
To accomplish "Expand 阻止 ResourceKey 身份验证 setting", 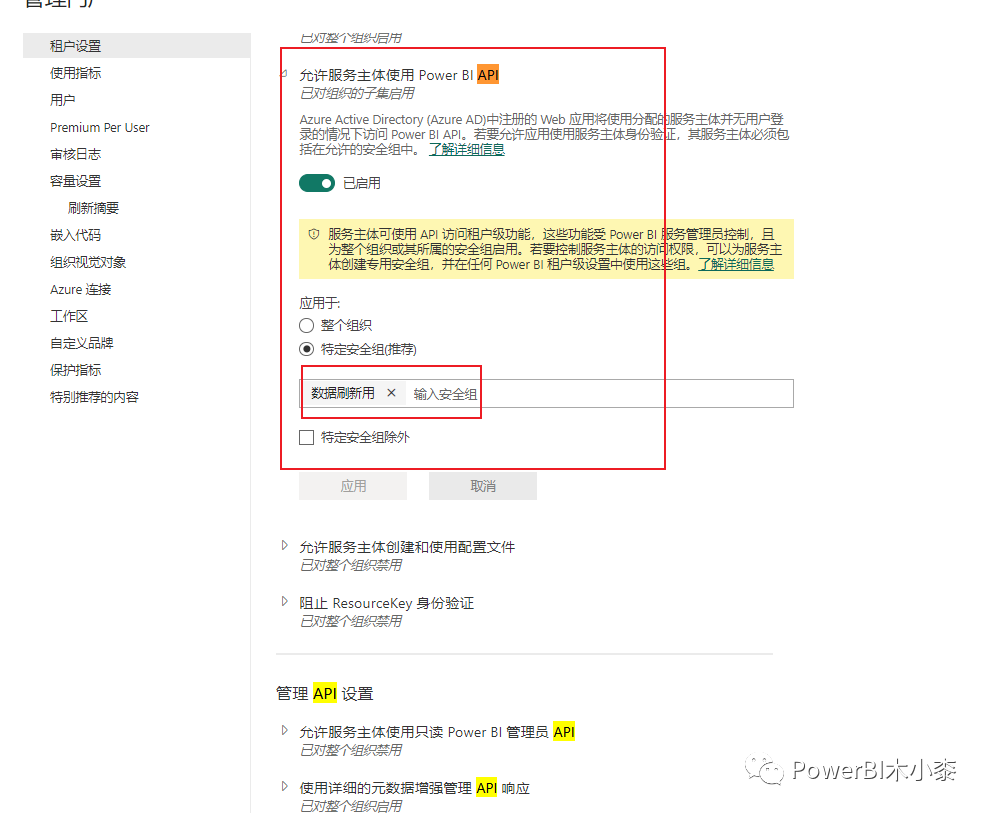I will (x=284, y=601).
